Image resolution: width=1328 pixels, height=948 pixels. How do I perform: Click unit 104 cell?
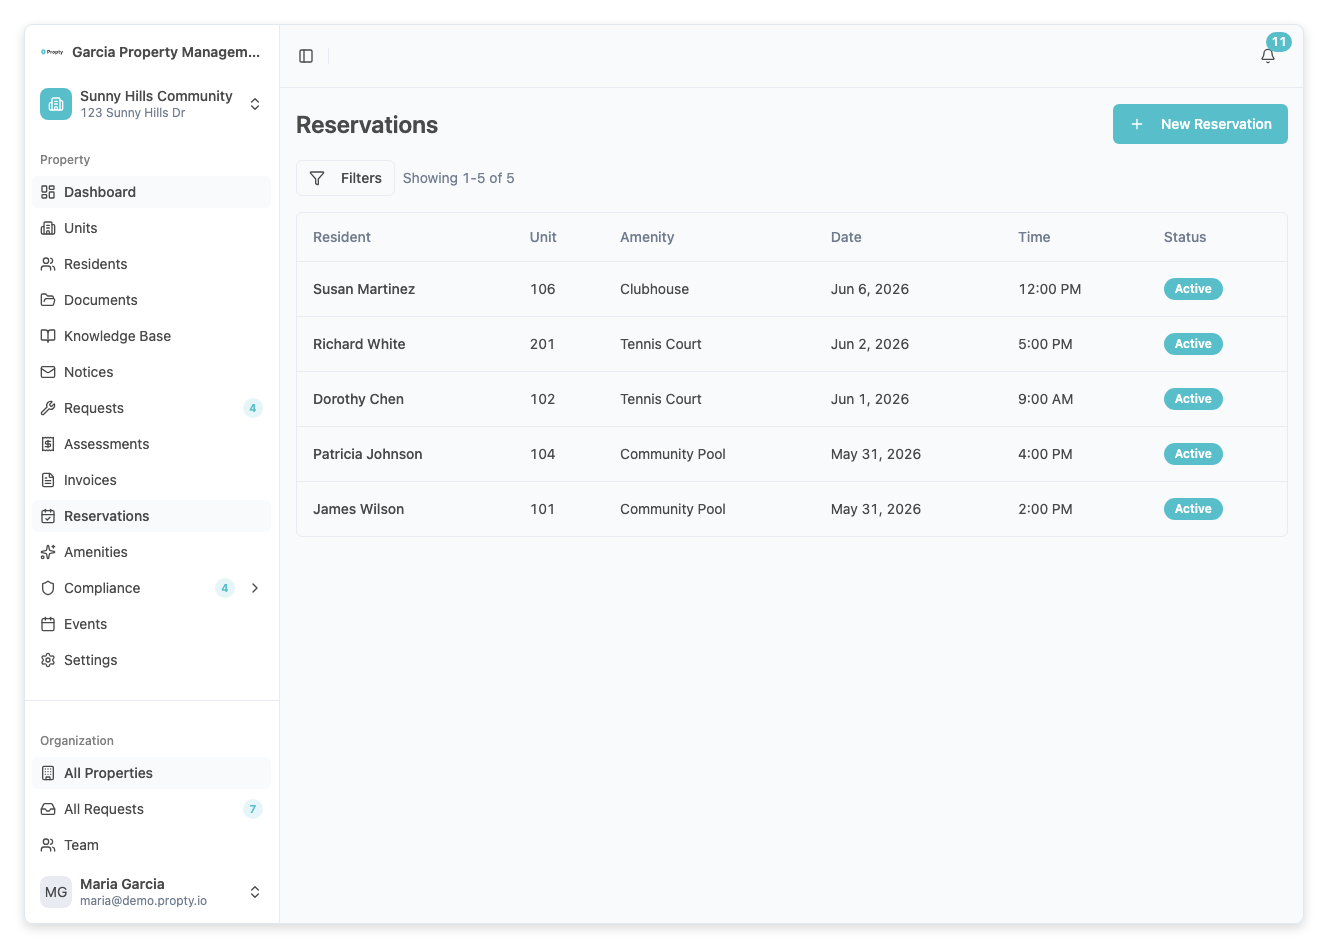click(543, 454)
